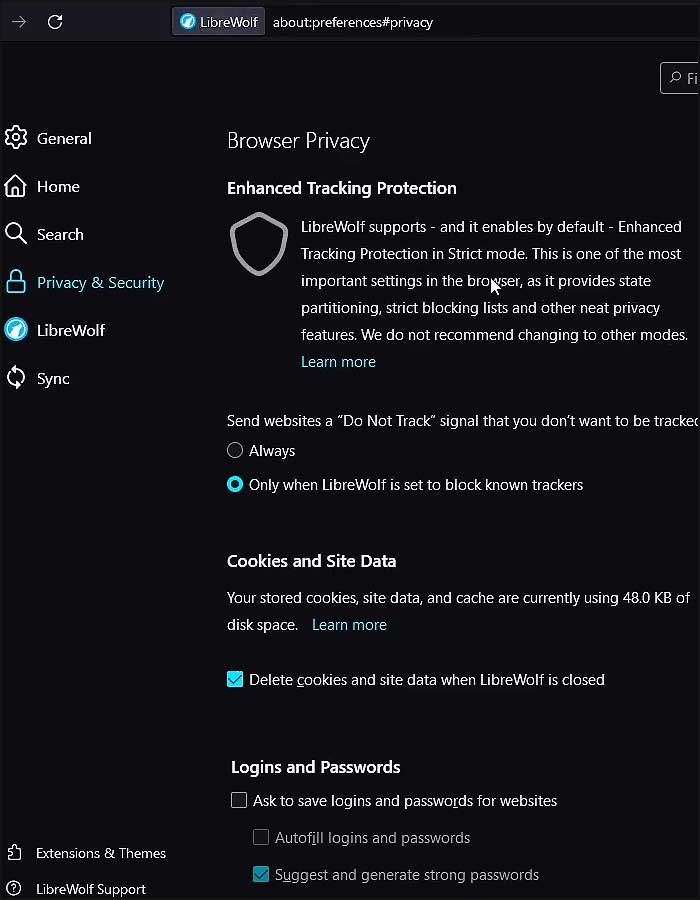Uncheck Delete cookies when LibreWolf is closed
The height and width of the screenshot is (900, 700).
tap(235, 679)
